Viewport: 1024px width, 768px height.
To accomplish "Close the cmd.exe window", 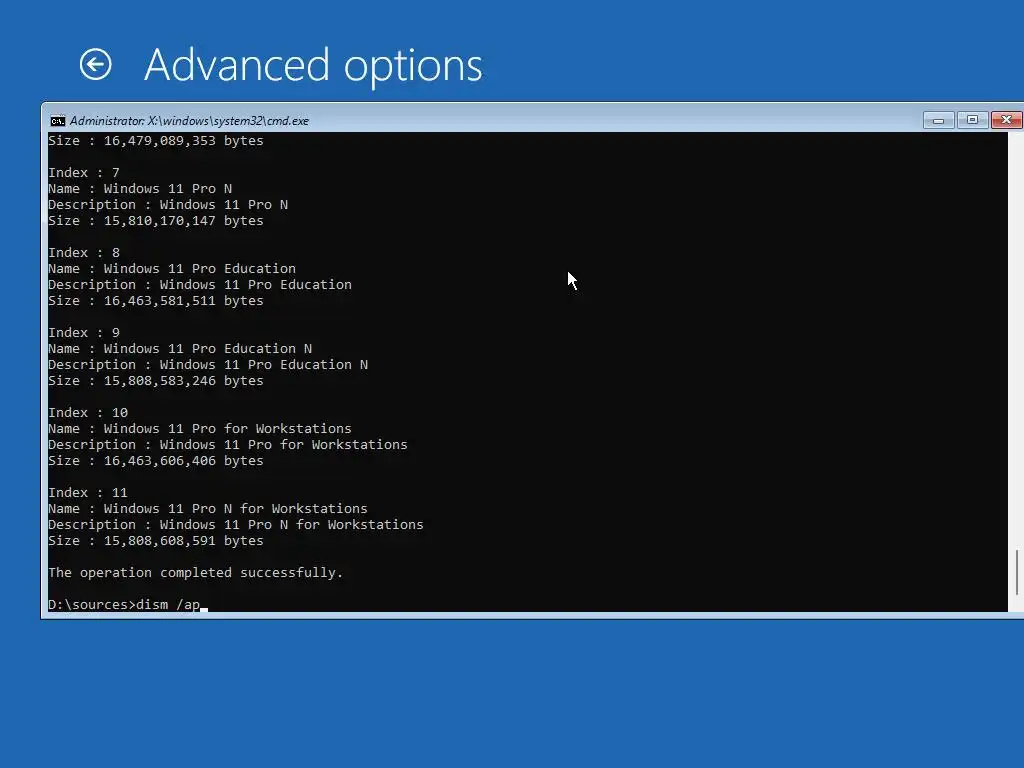I will pos(1006,120).
